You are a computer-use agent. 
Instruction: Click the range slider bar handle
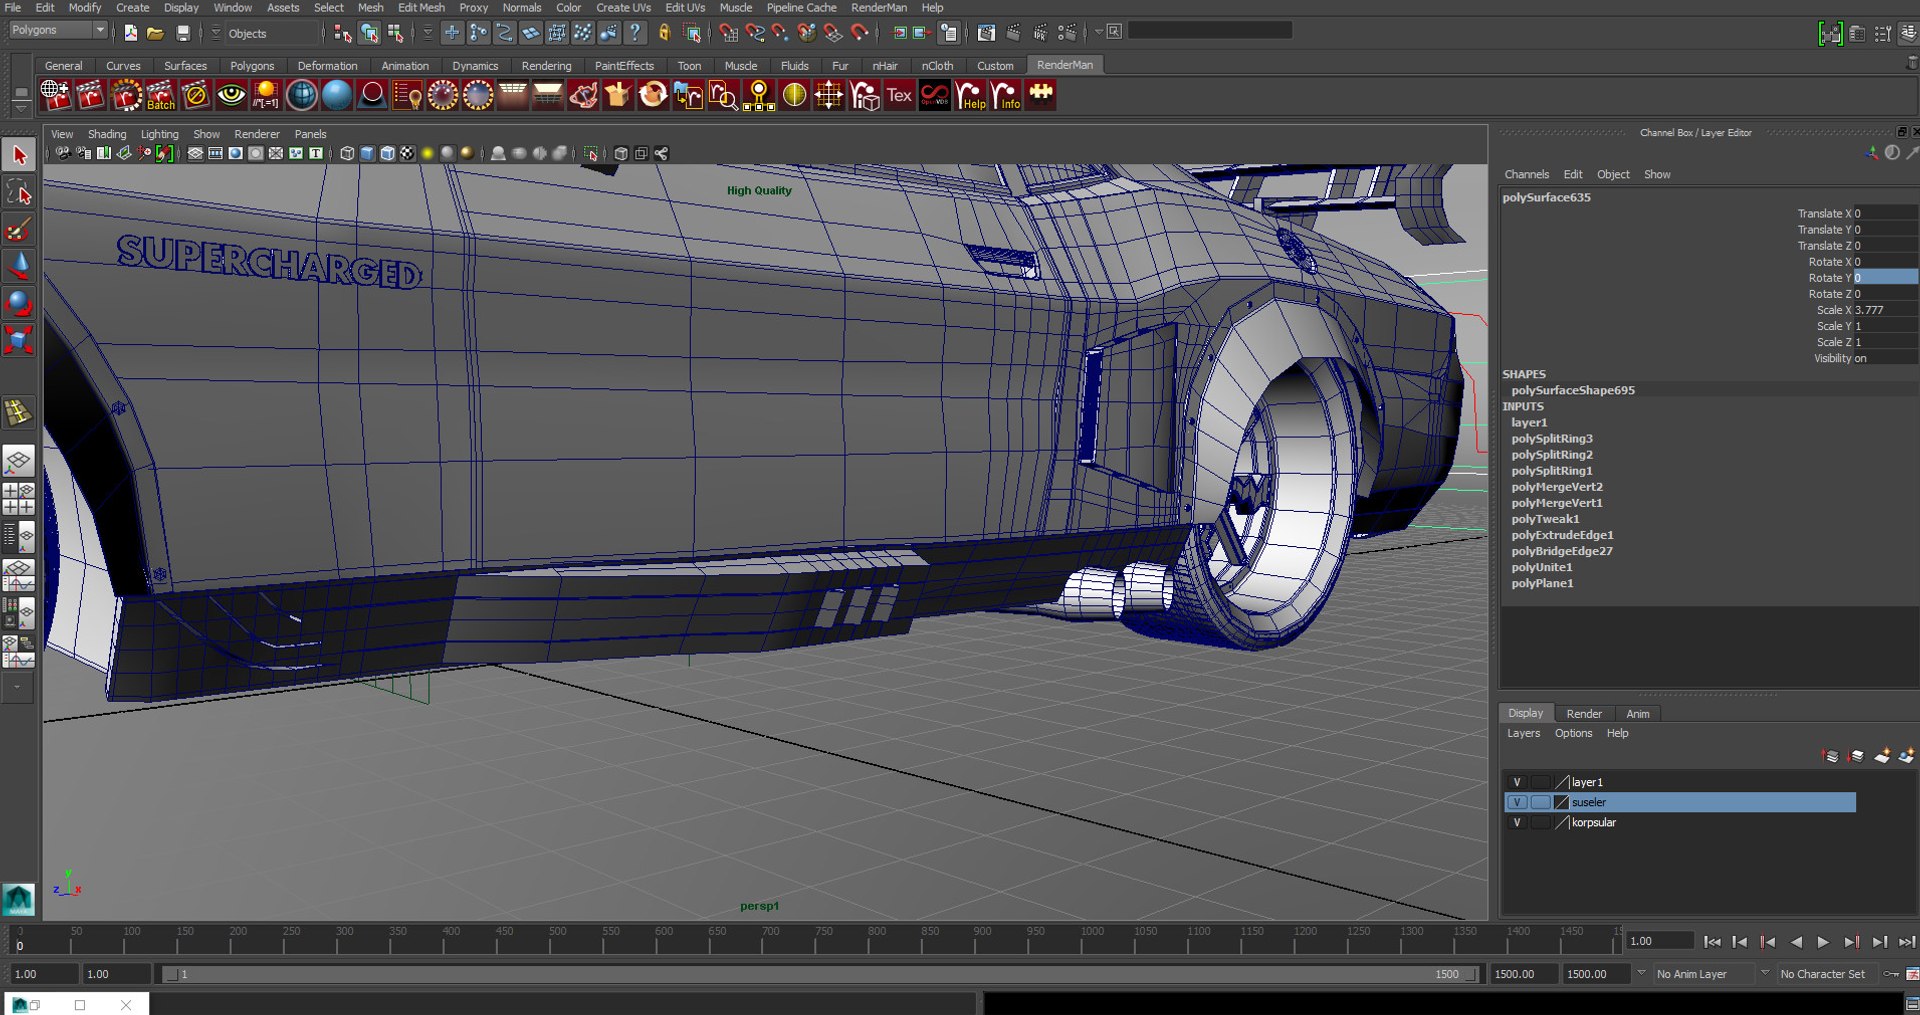click(818, 974)
